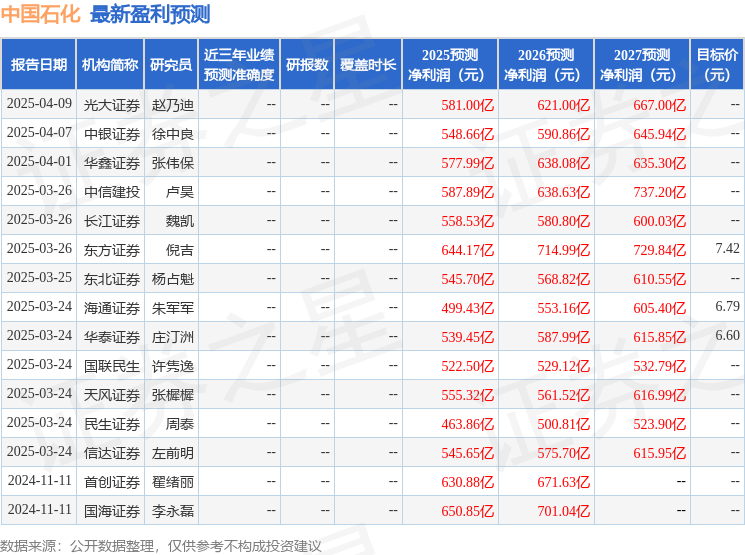Click the 东北证券 institution cell

pos(112,279)
